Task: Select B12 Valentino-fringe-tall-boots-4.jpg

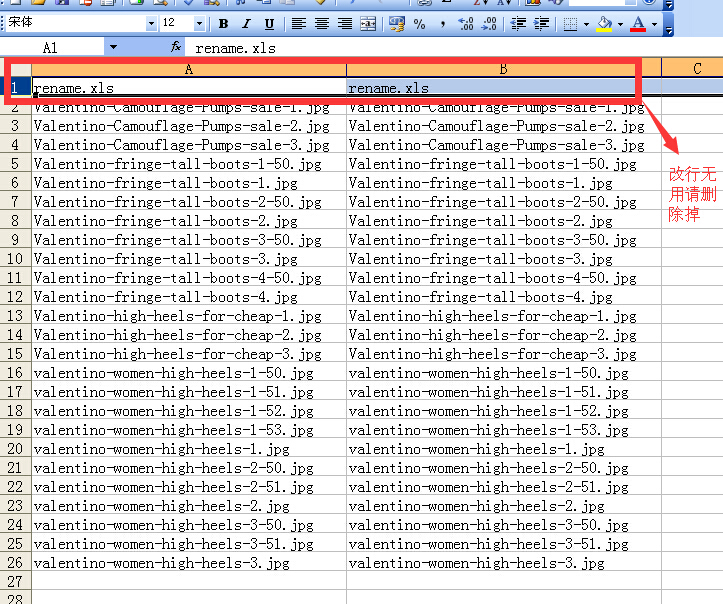Action: [504, 297]
